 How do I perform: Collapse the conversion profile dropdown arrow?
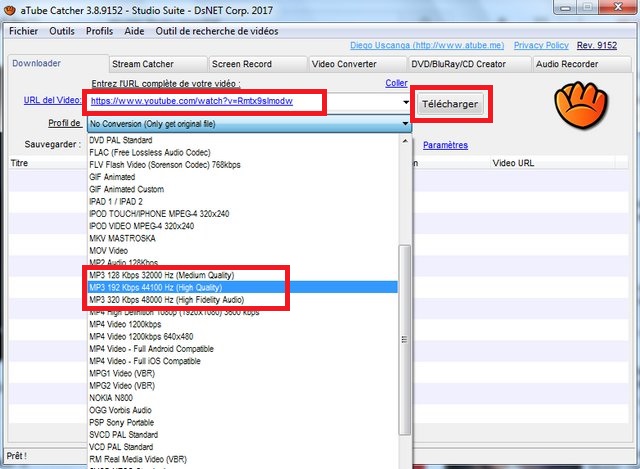tap(405, 123)
